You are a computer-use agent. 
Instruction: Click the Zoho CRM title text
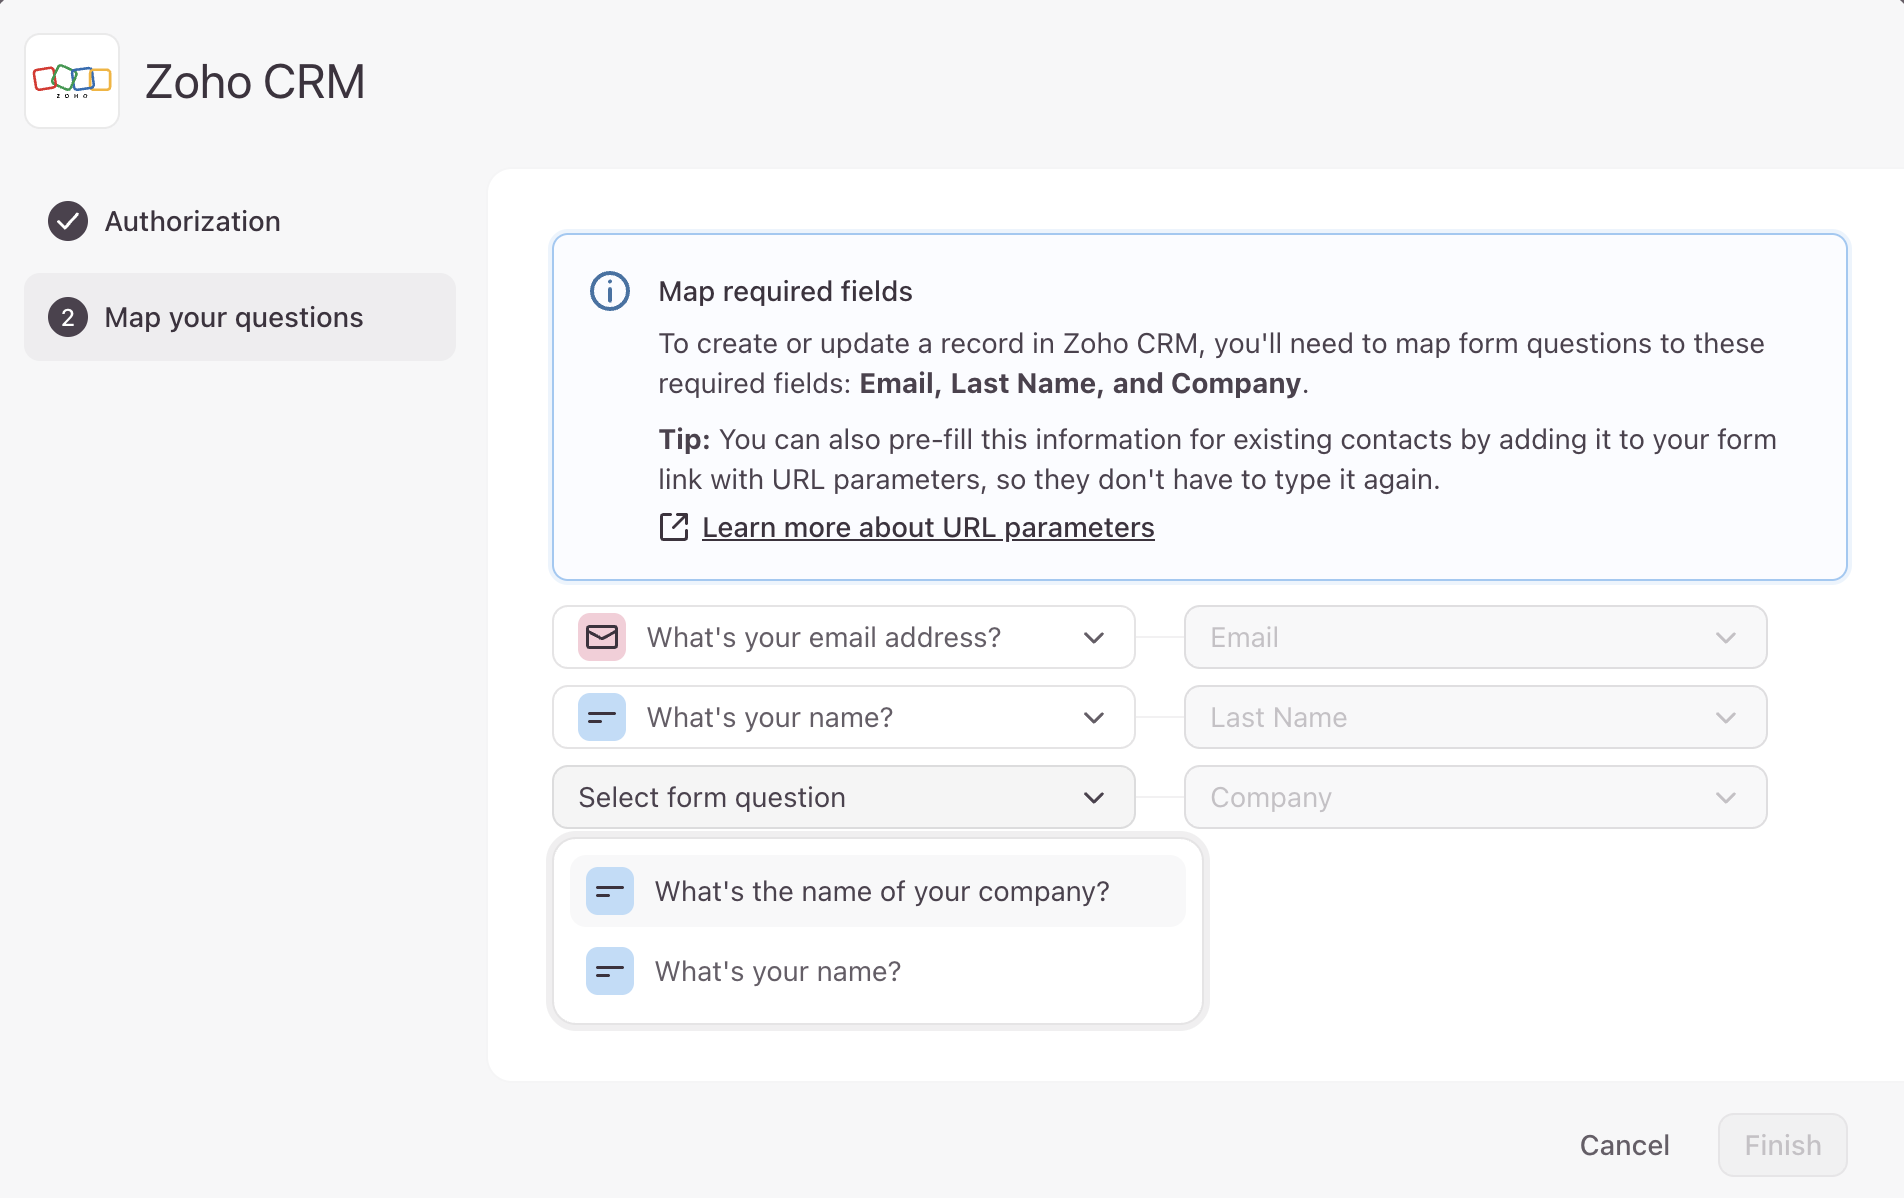[255, 82]
